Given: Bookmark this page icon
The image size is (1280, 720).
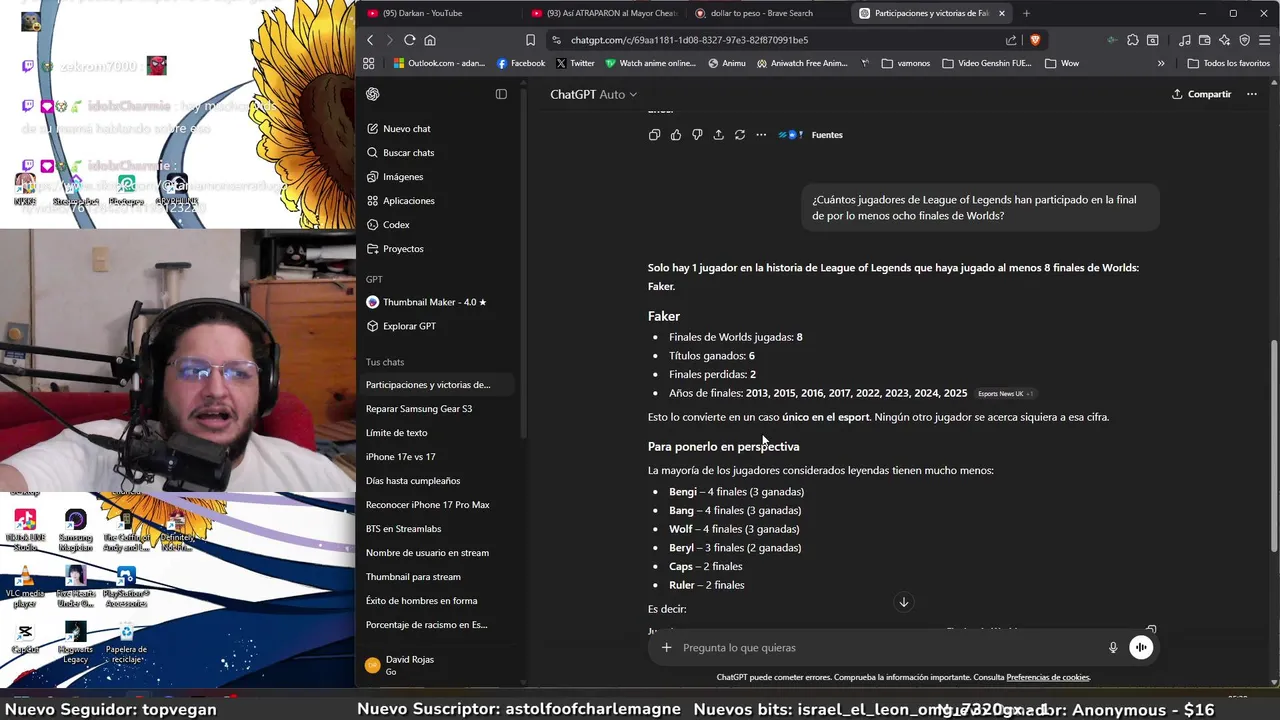Looking at the screenshot, I should [x=530, y=40].
